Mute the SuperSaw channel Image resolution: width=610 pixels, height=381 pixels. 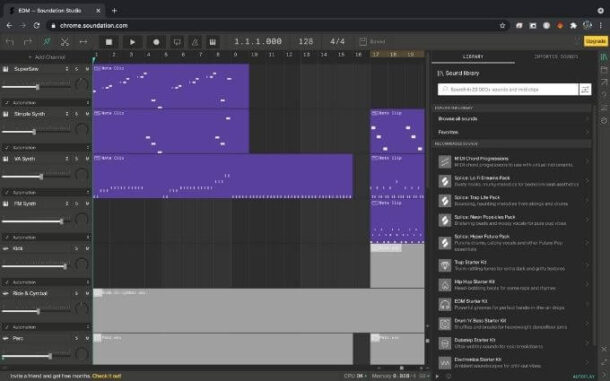(87, 69)
